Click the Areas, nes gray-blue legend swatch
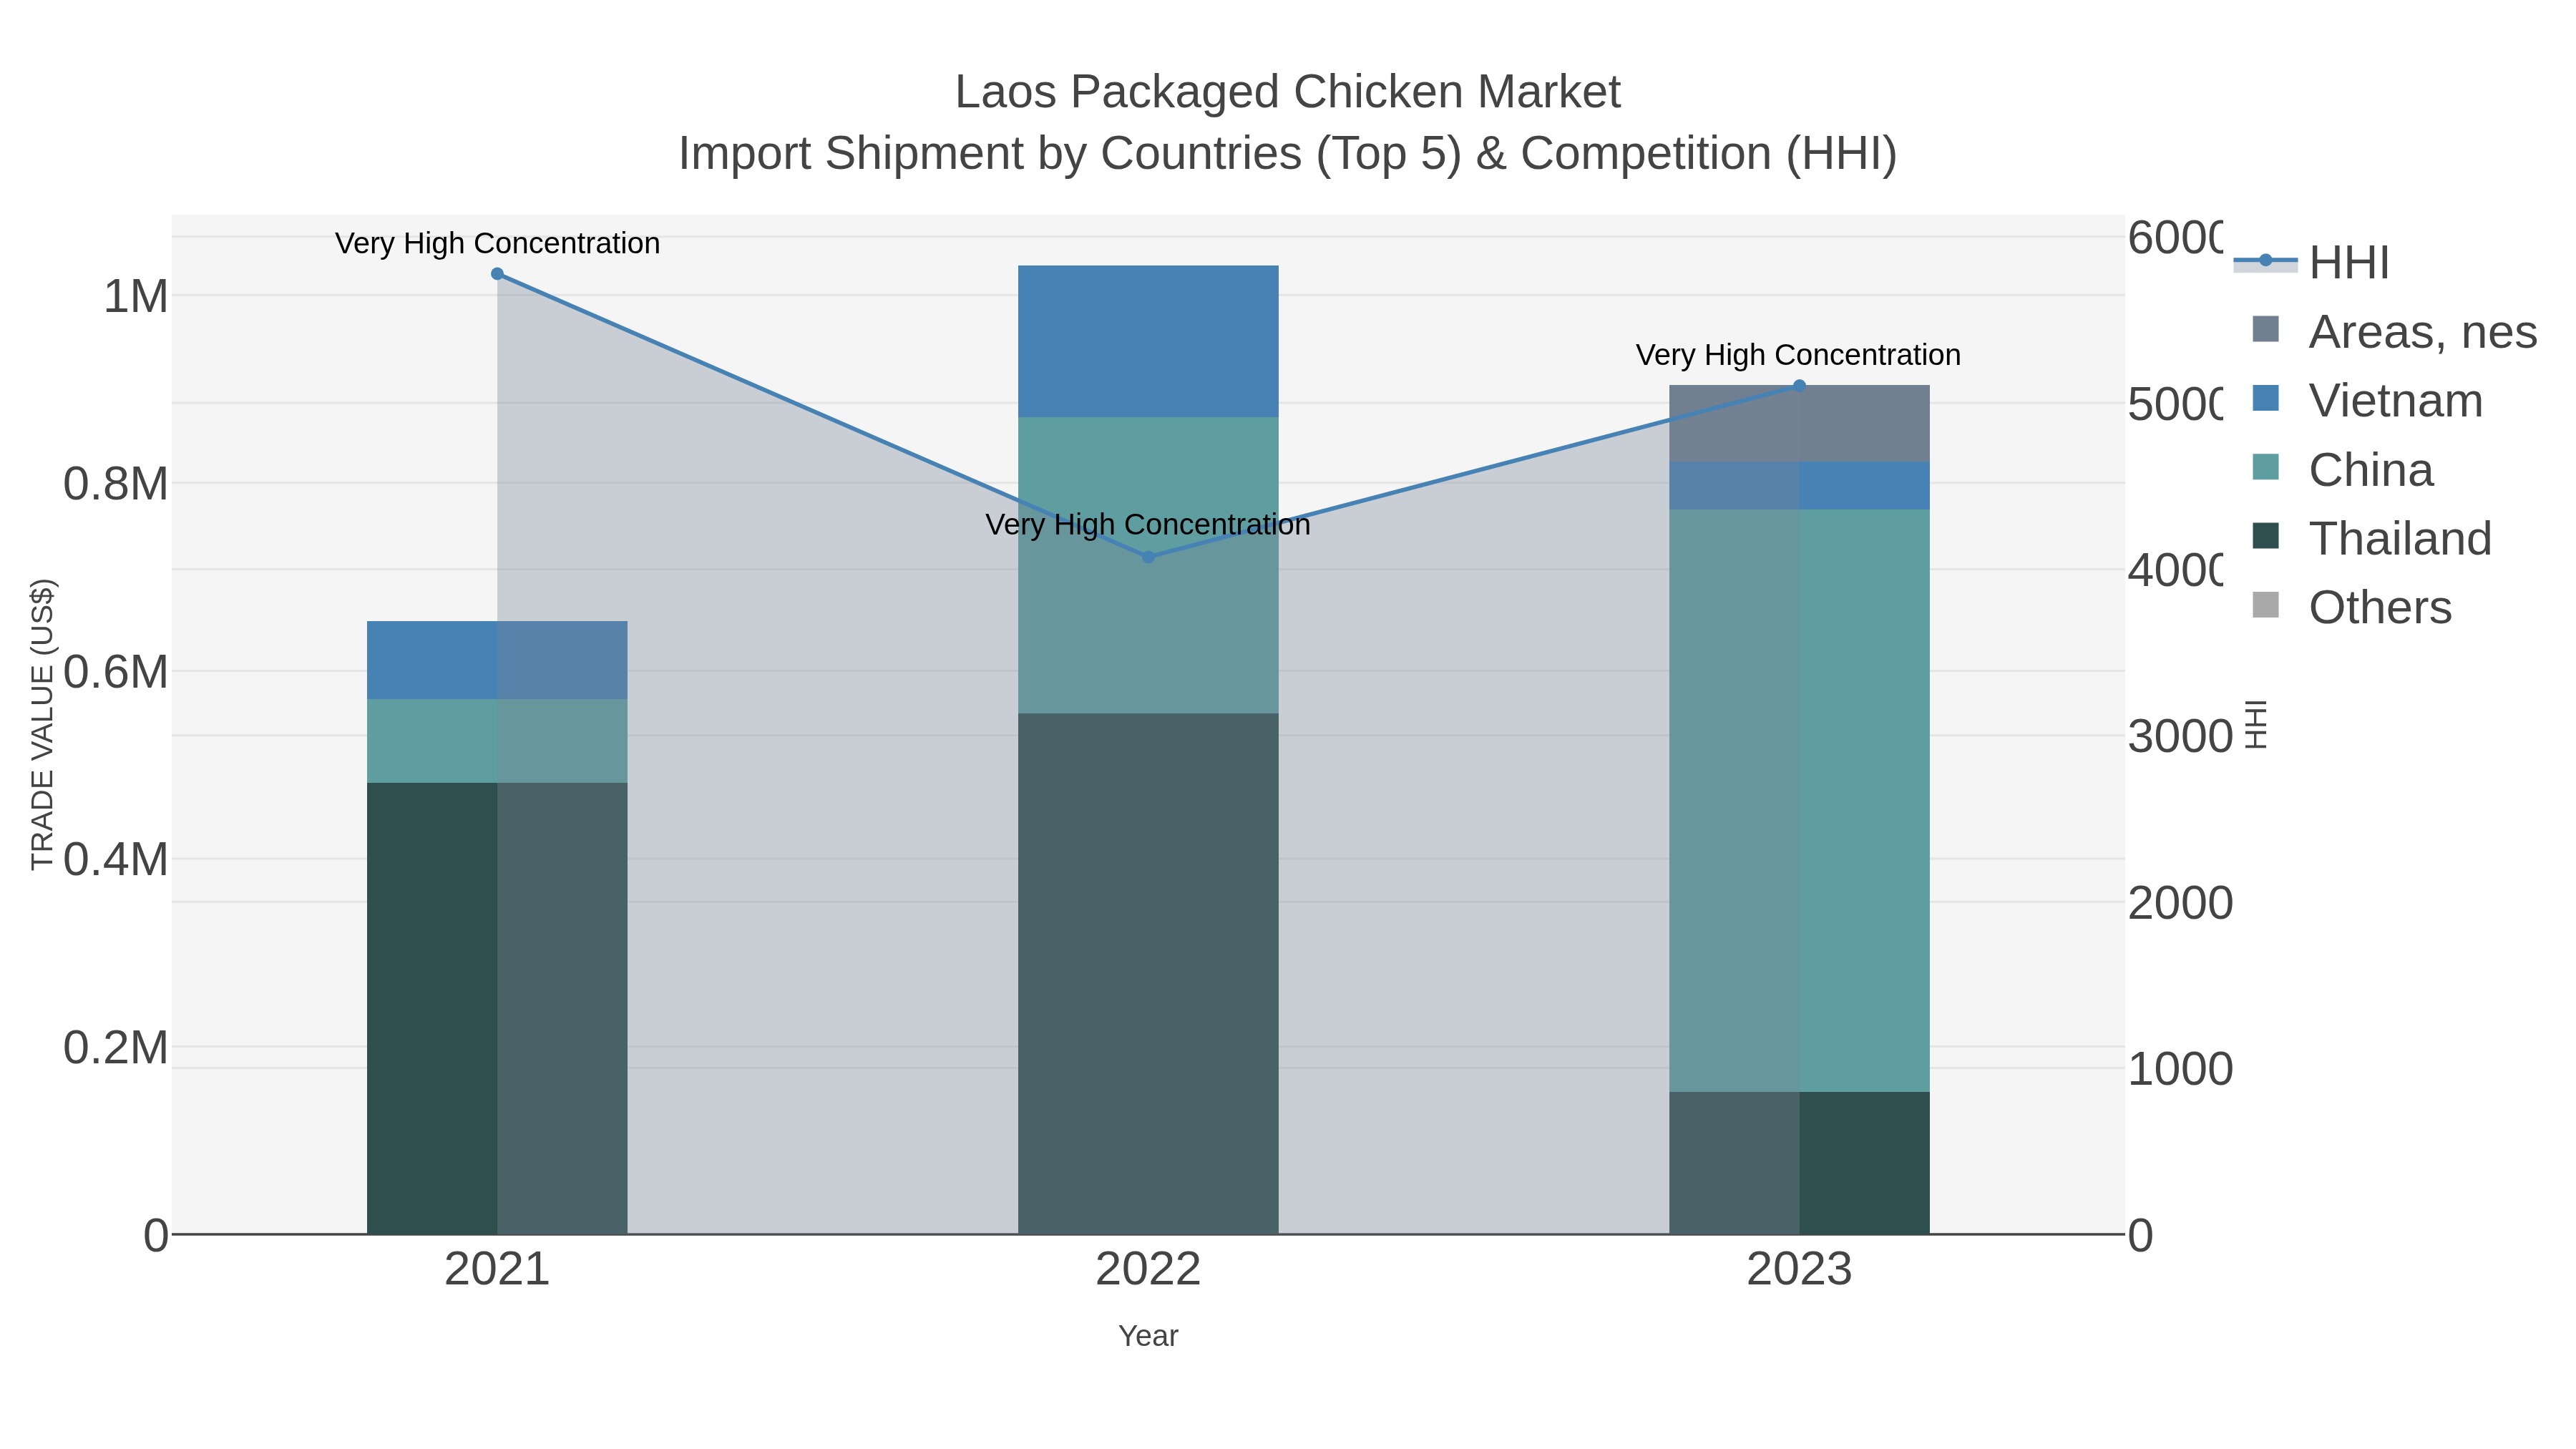The image size is (2576, 1449). pyautogui.click(x=2265, y=330)
